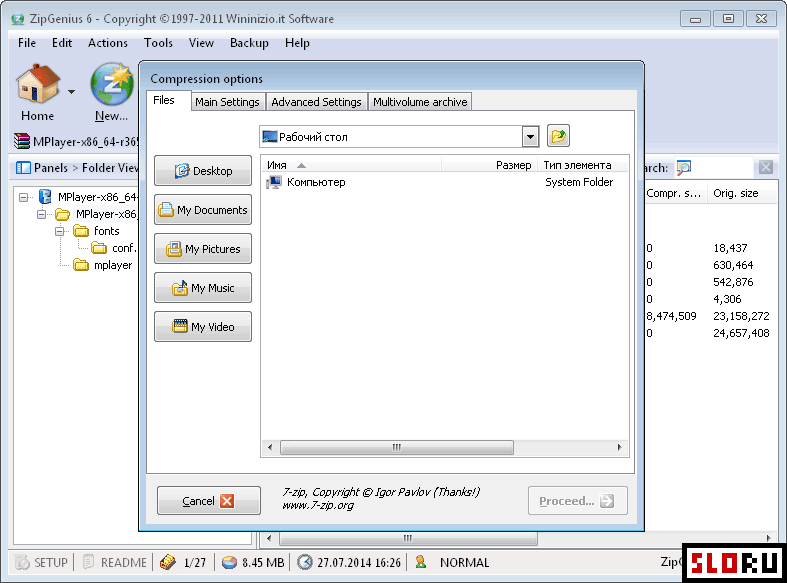Select the mplayer folder in tree
Screen dimensions: 787x583
(x=113, y=265)
